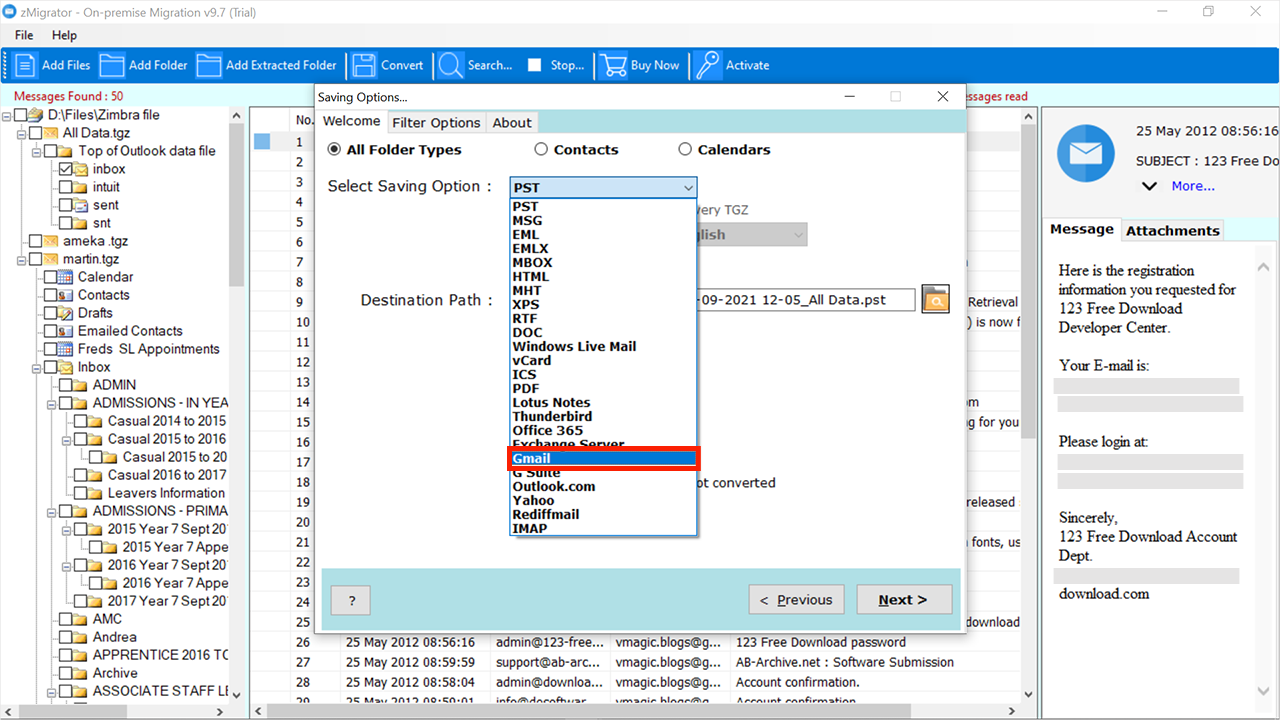Collapse the ADMISSIONS - IN YEA tree node
This screenshot has width=1280, height=720.
52,403
